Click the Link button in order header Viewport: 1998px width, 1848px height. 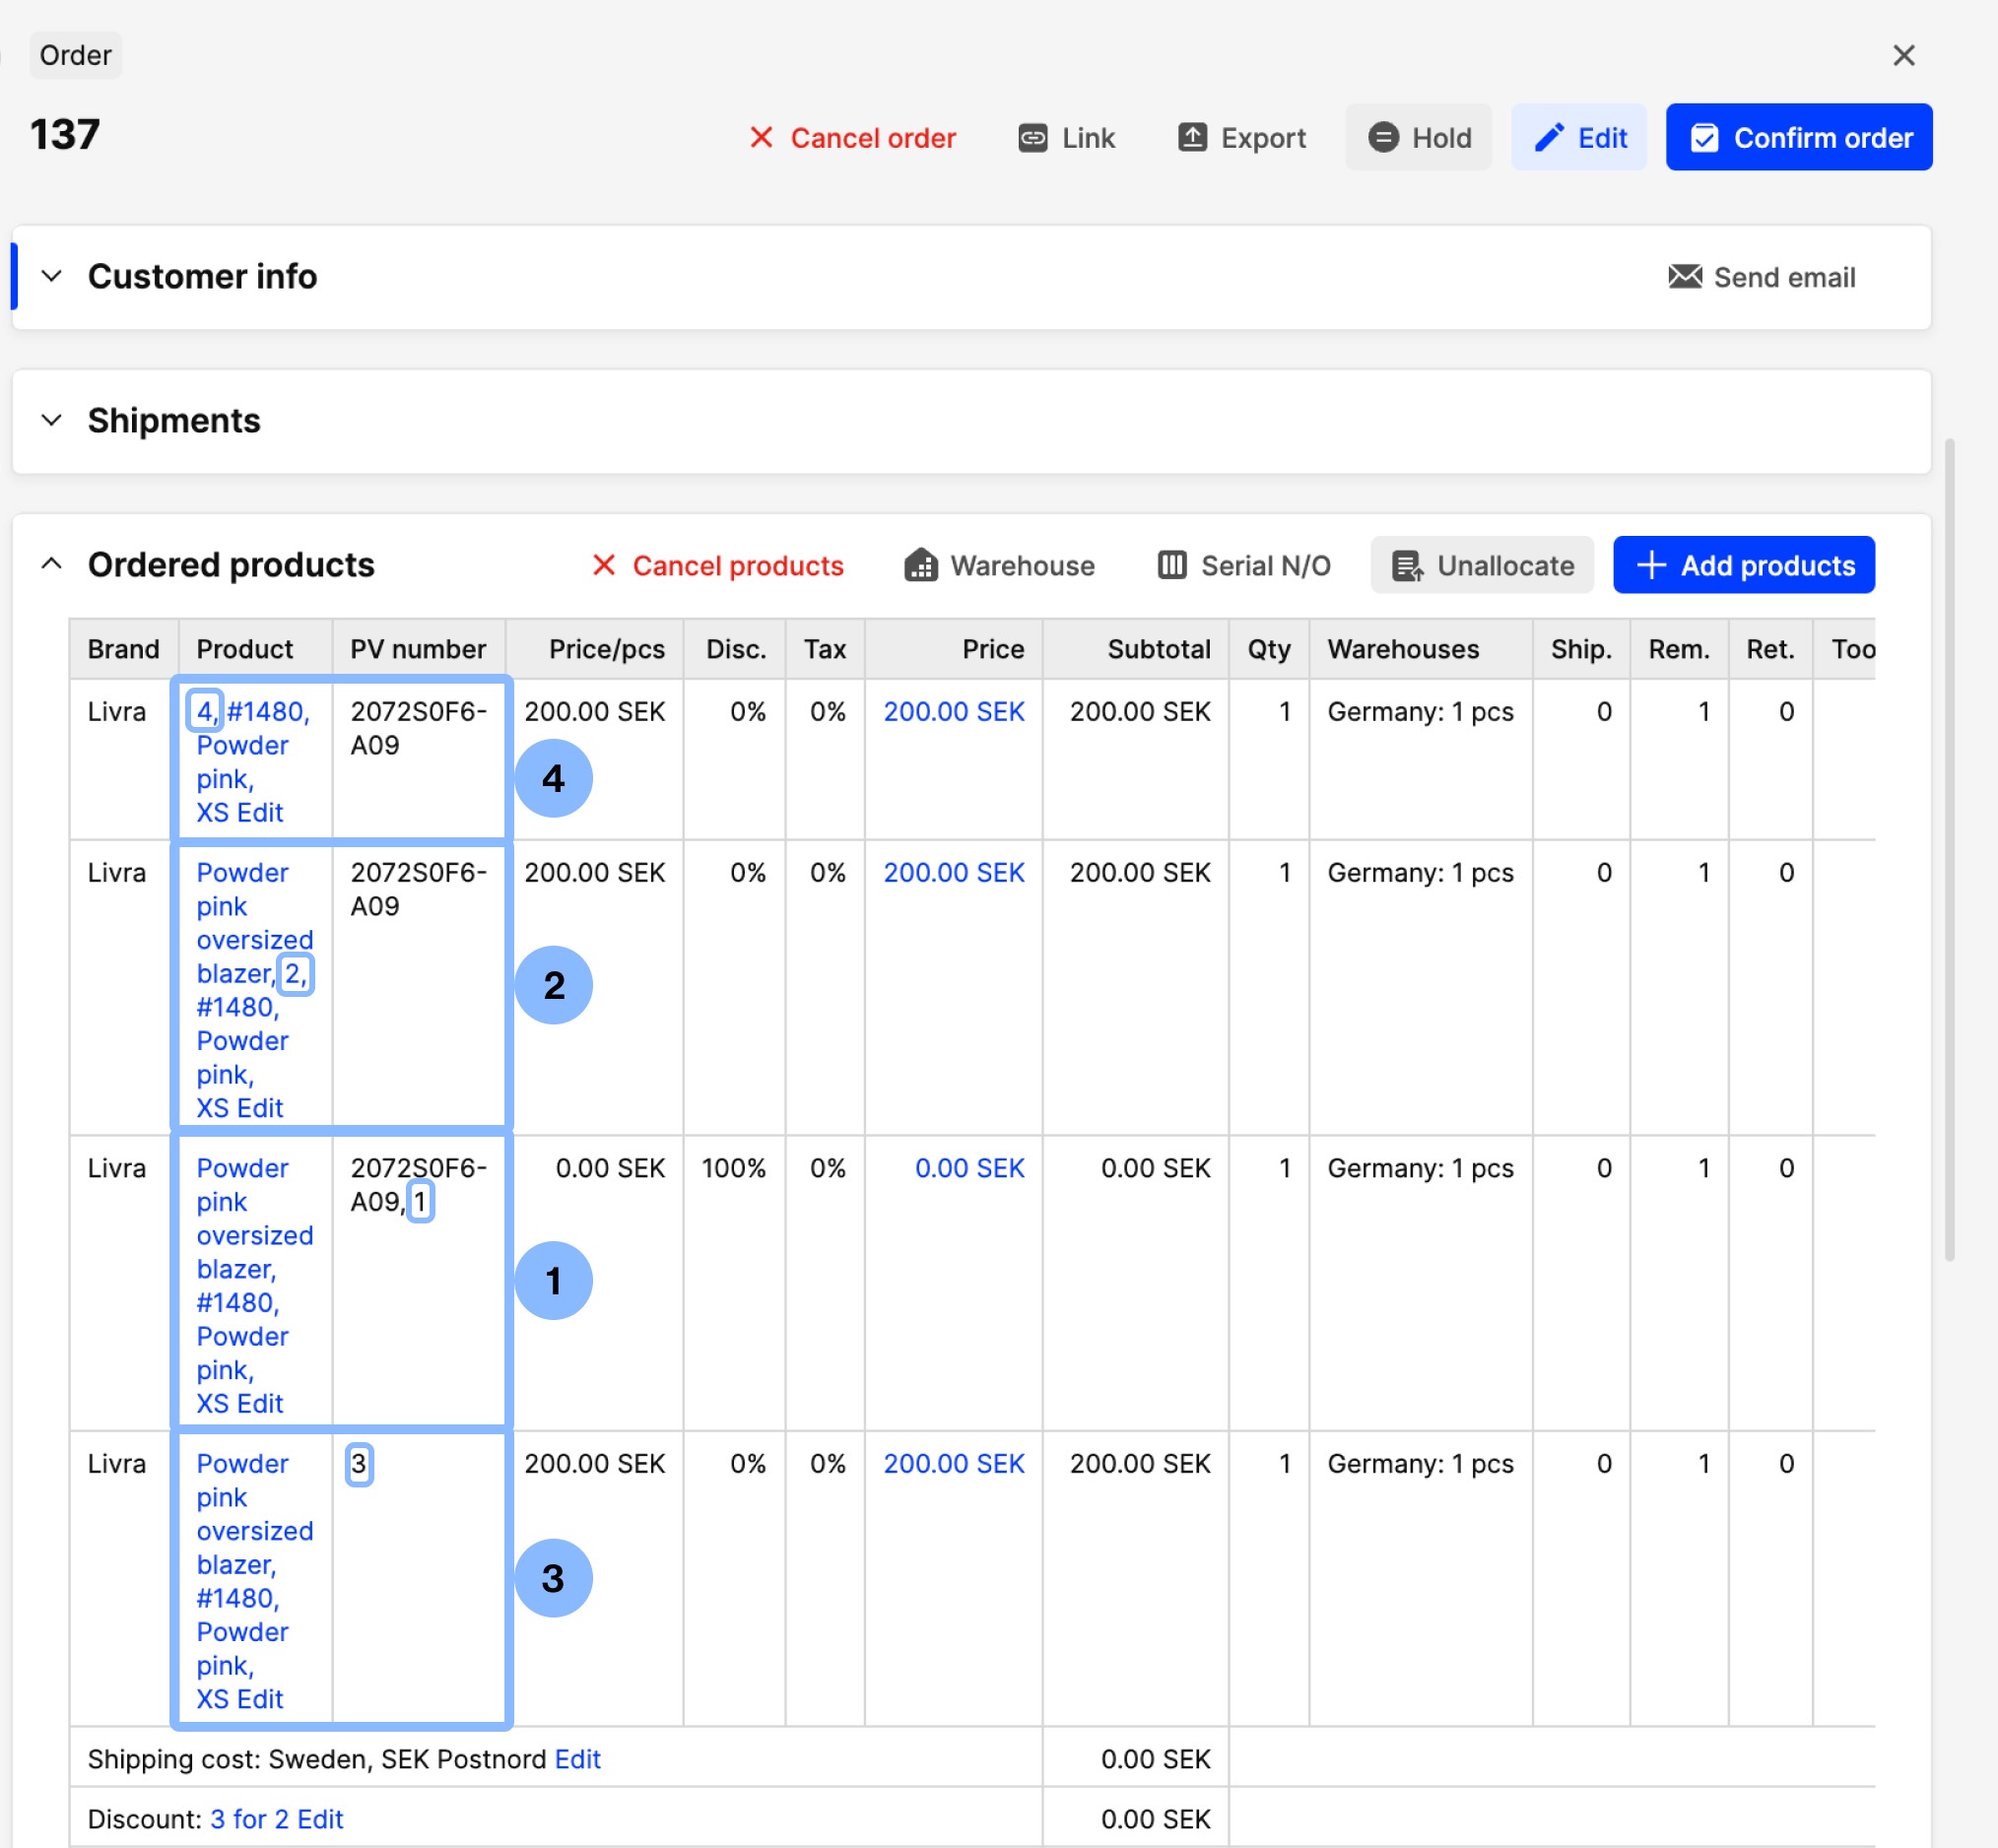[1066, 138]
